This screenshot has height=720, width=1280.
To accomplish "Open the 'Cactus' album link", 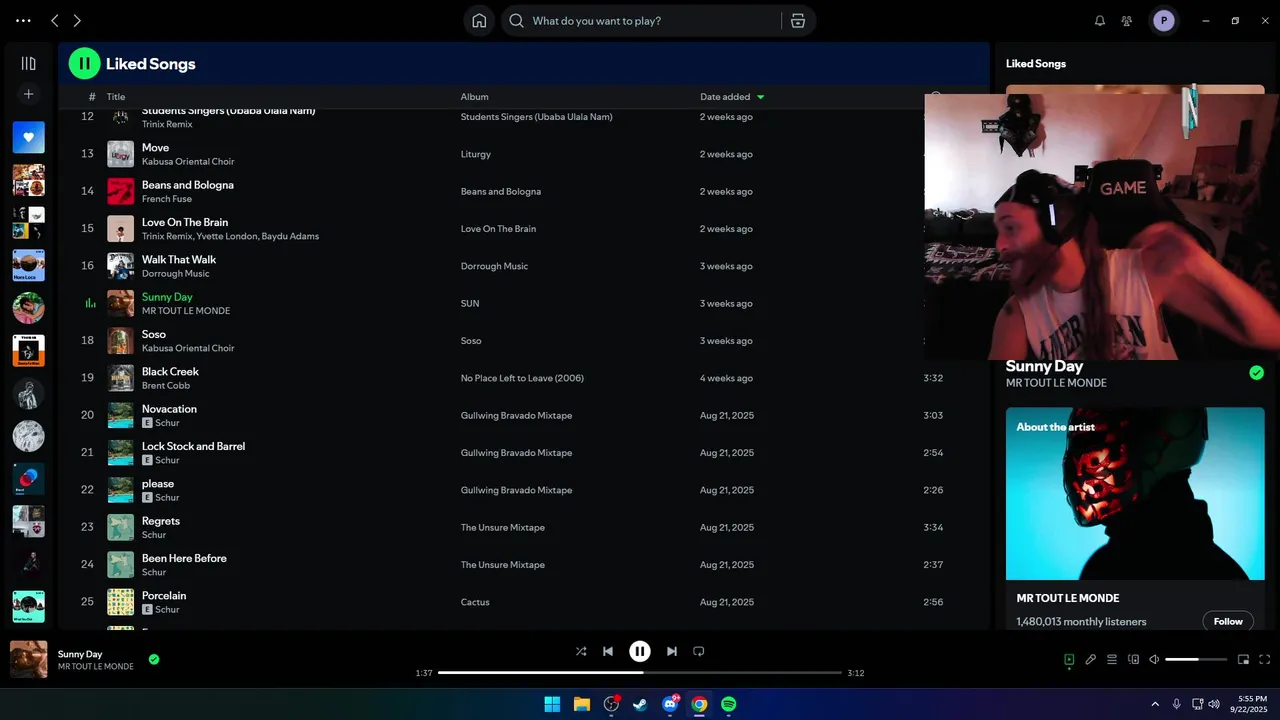I will coord(475,602).
